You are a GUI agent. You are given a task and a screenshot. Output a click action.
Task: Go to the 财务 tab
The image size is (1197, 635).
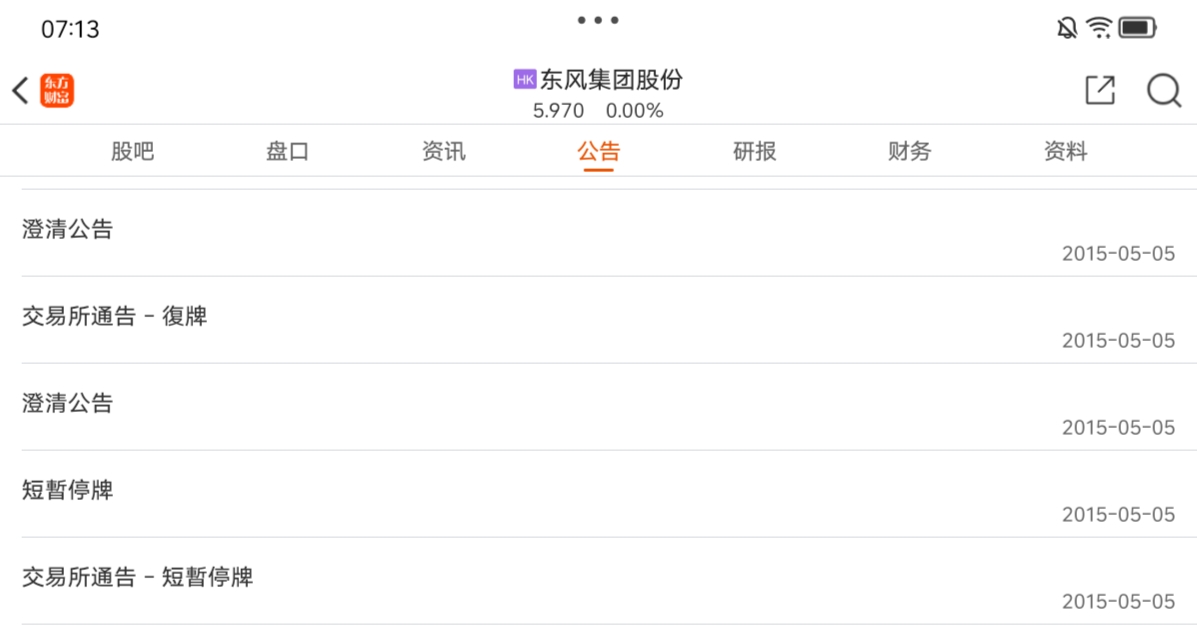click(x=909, y=151)
